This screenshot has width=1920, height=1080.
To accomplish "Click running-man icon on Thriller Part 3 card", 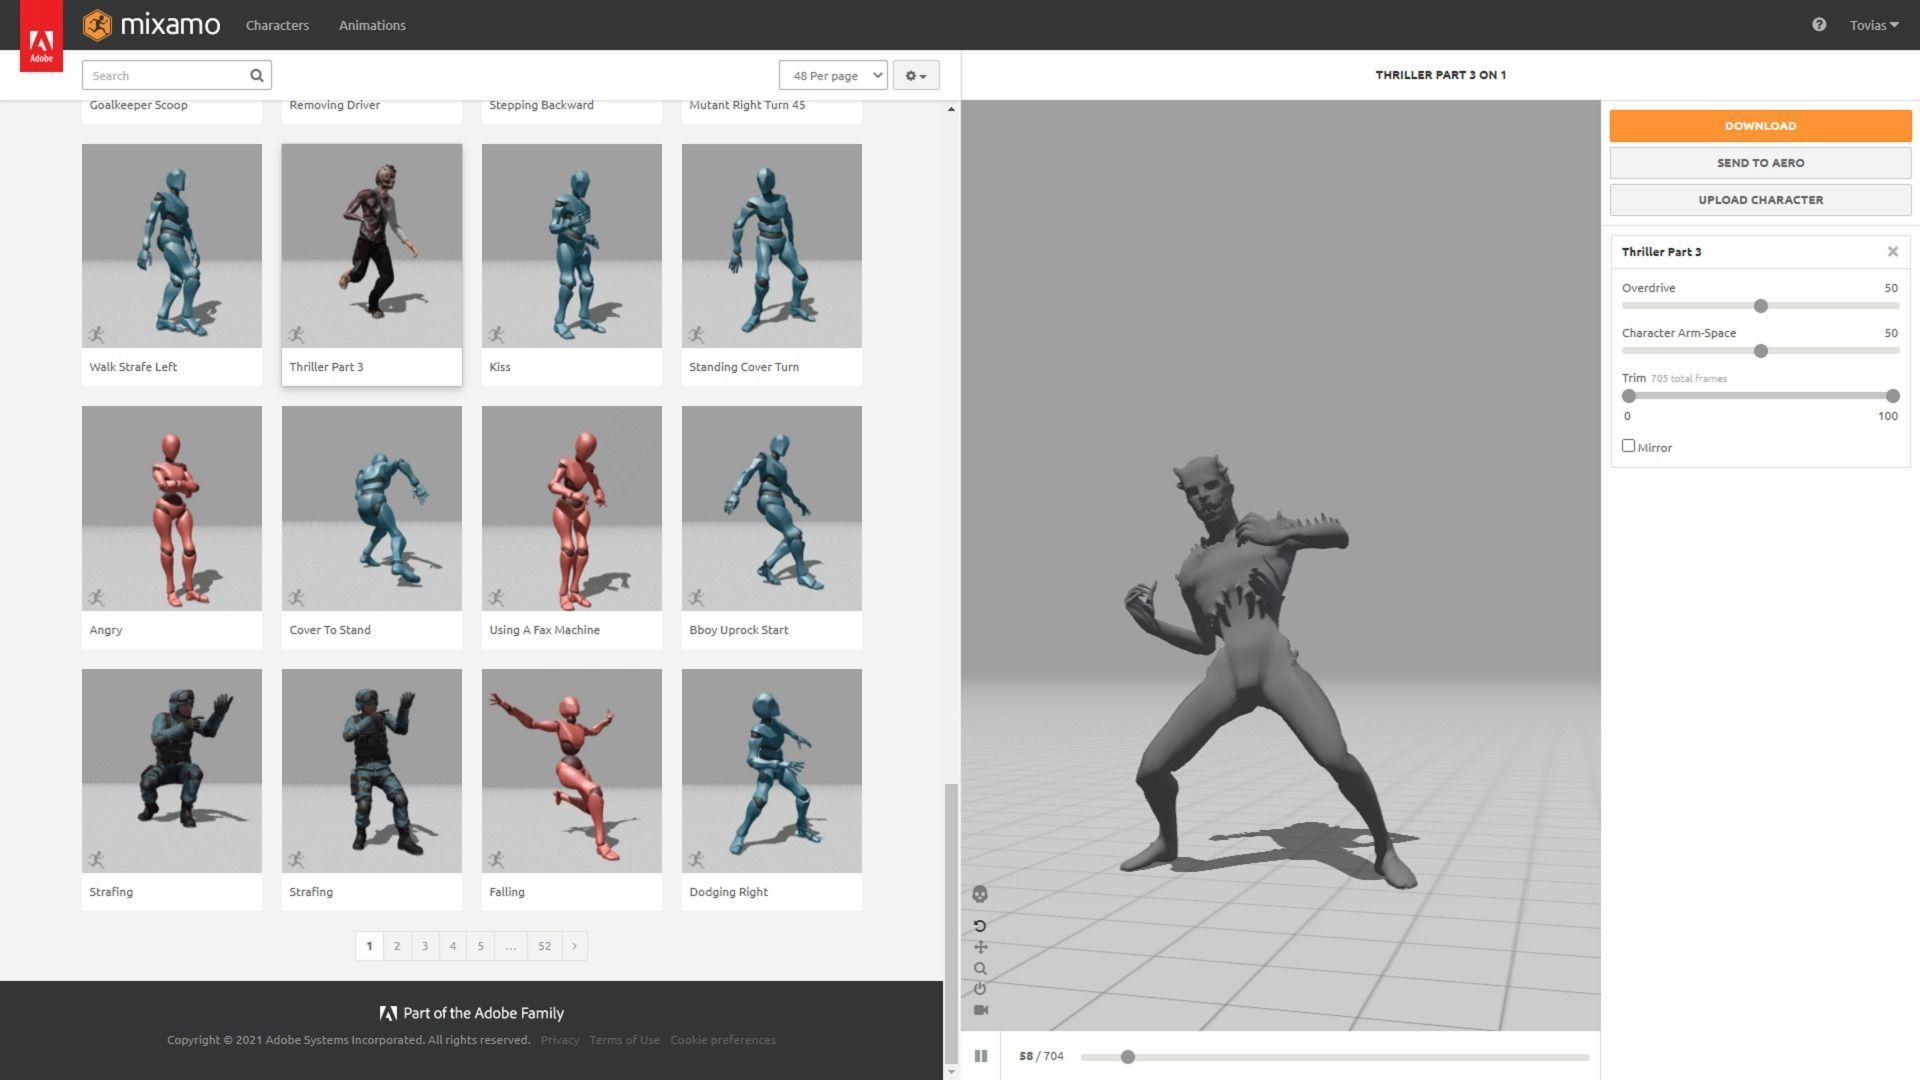I will pos(296,335).
